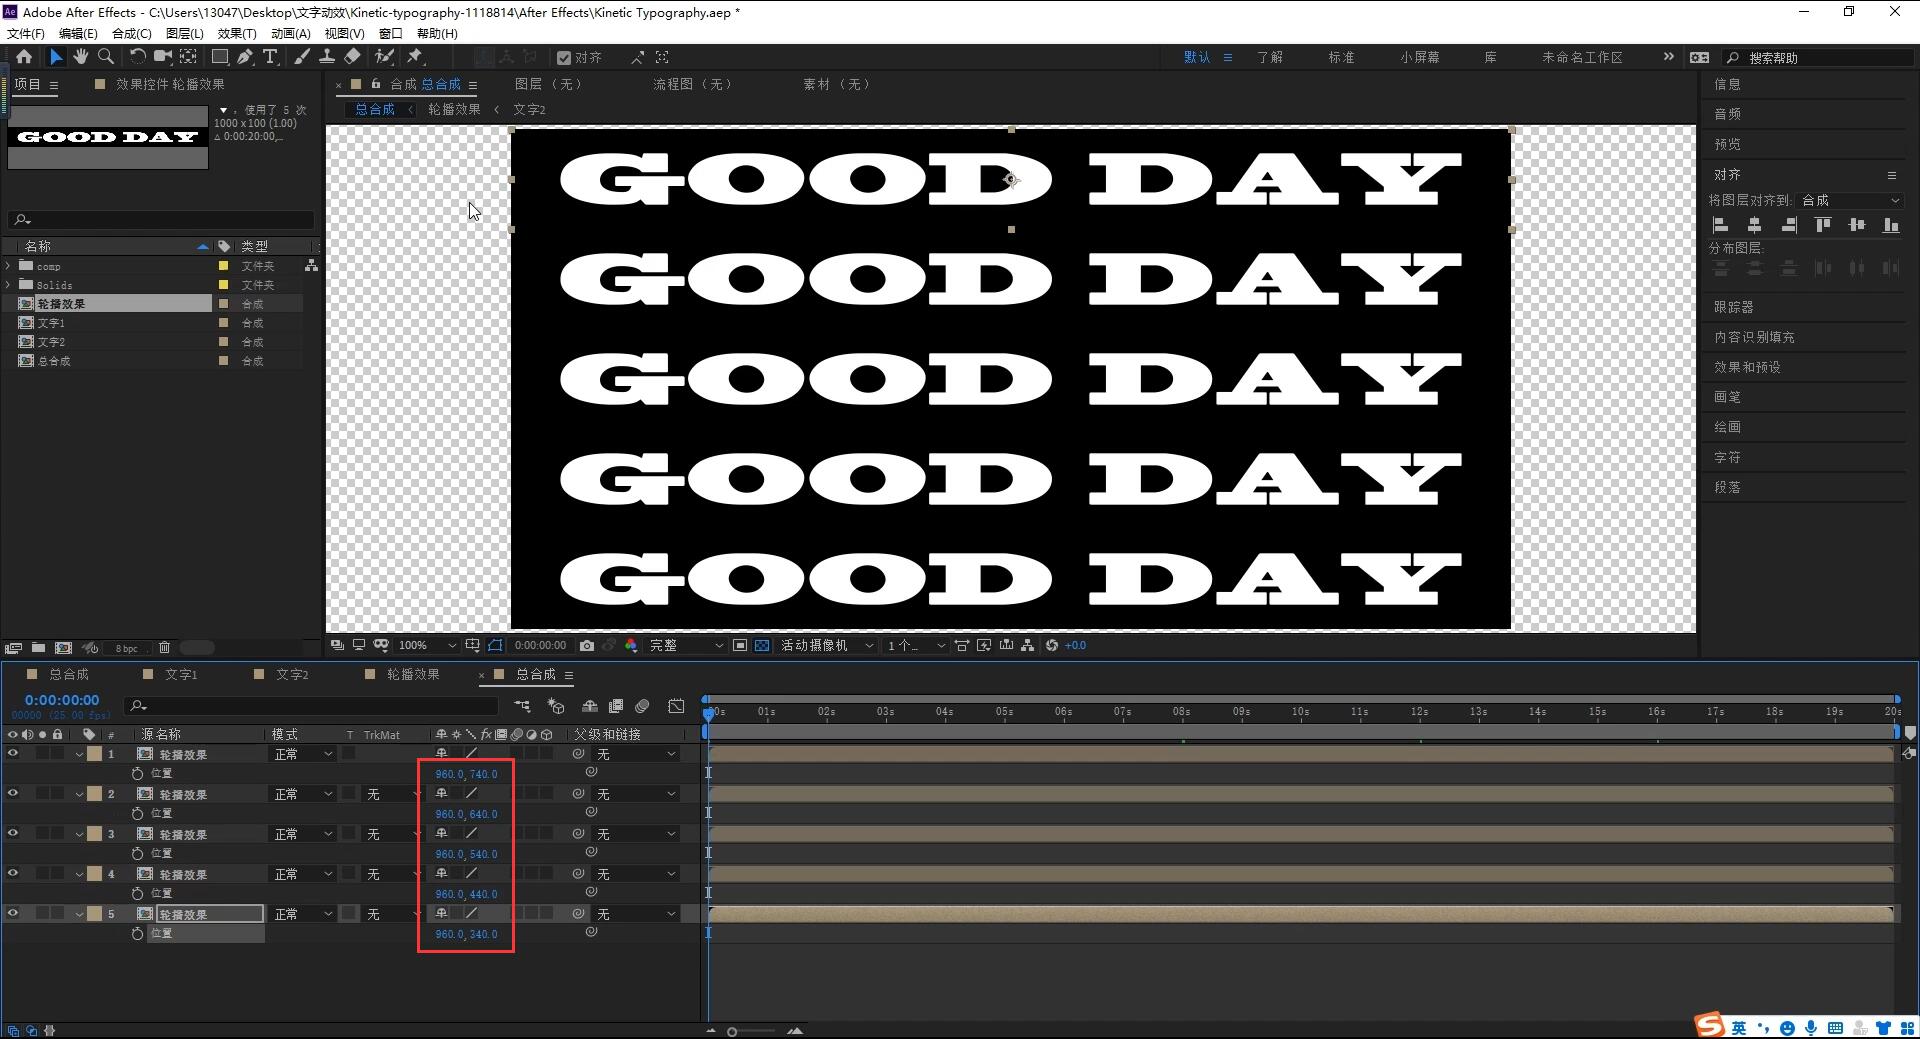Open the viewer magnification 100% dropdown

427,646
